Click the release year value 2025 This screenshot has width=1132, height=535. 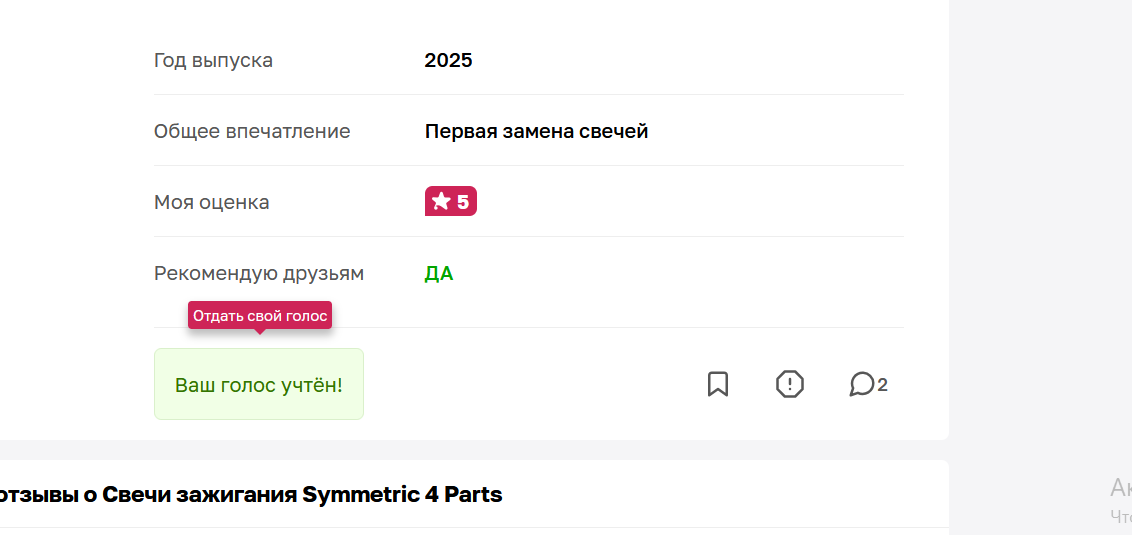(x=448, y=60)
